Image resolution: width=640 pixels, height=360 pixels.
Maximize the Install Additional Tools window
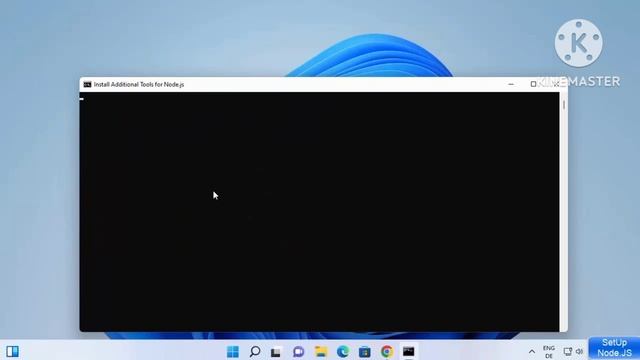click(533, 84)
